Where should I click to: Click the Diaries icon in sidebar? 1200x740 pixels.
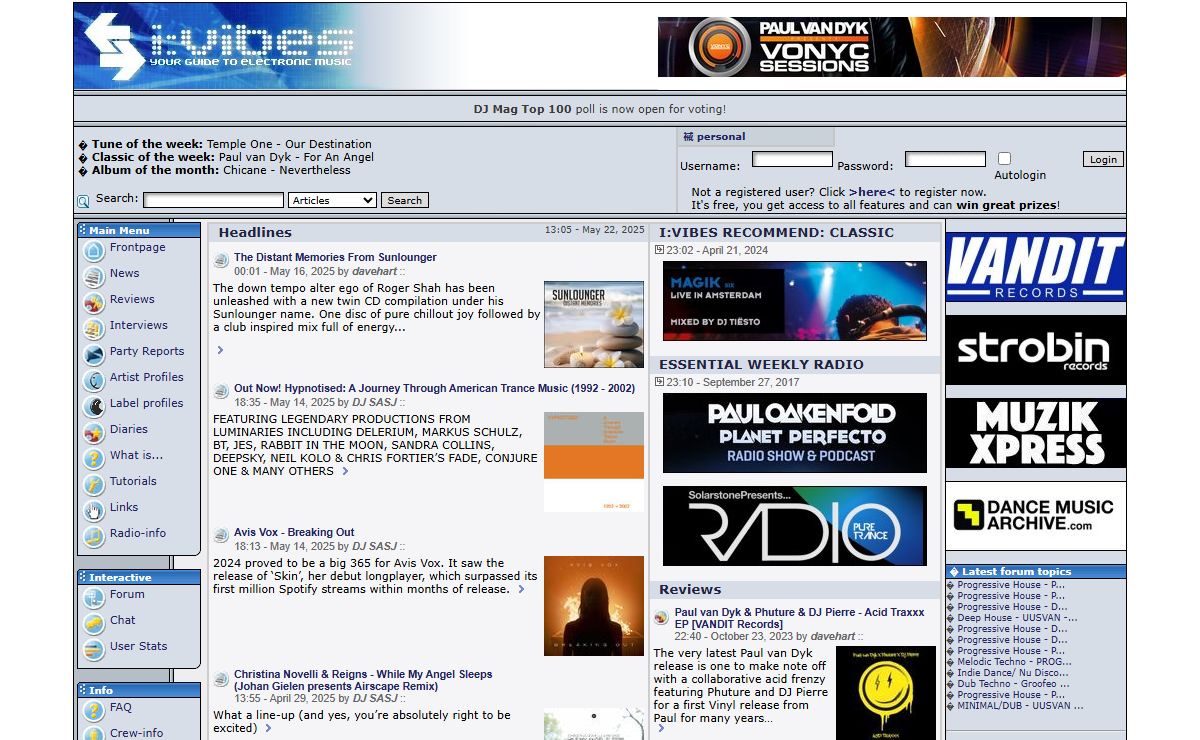click(94, 432)
